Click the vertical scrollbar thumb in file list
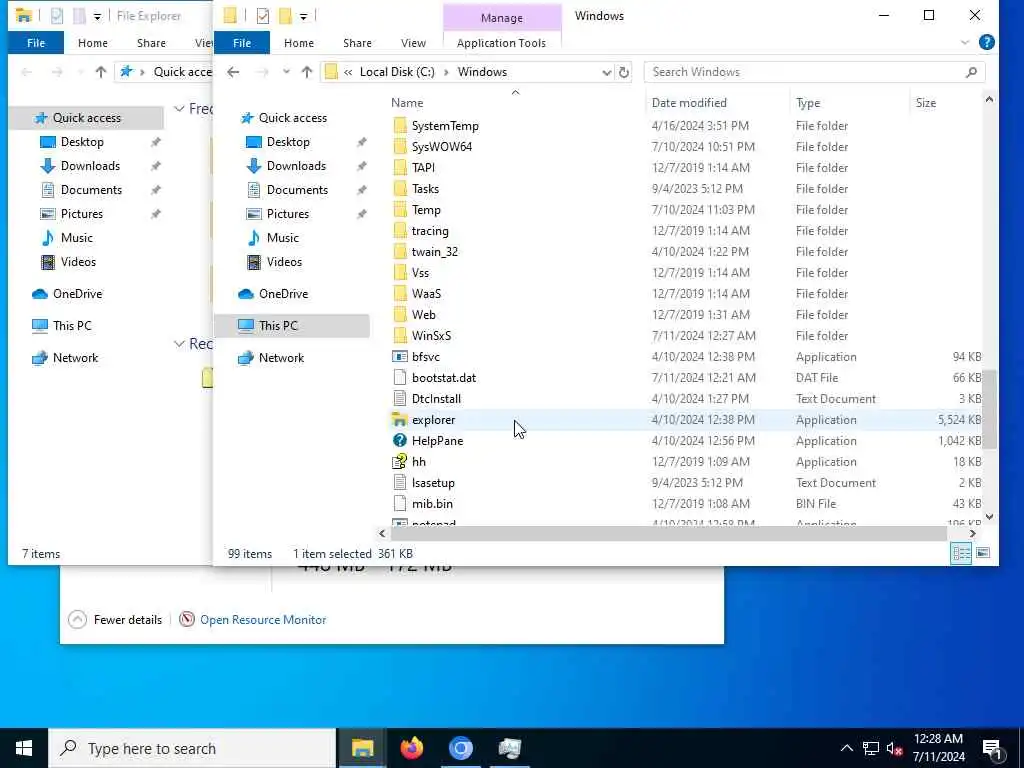Viewport: 1024px width, 768px height. [x=989, y=409]
